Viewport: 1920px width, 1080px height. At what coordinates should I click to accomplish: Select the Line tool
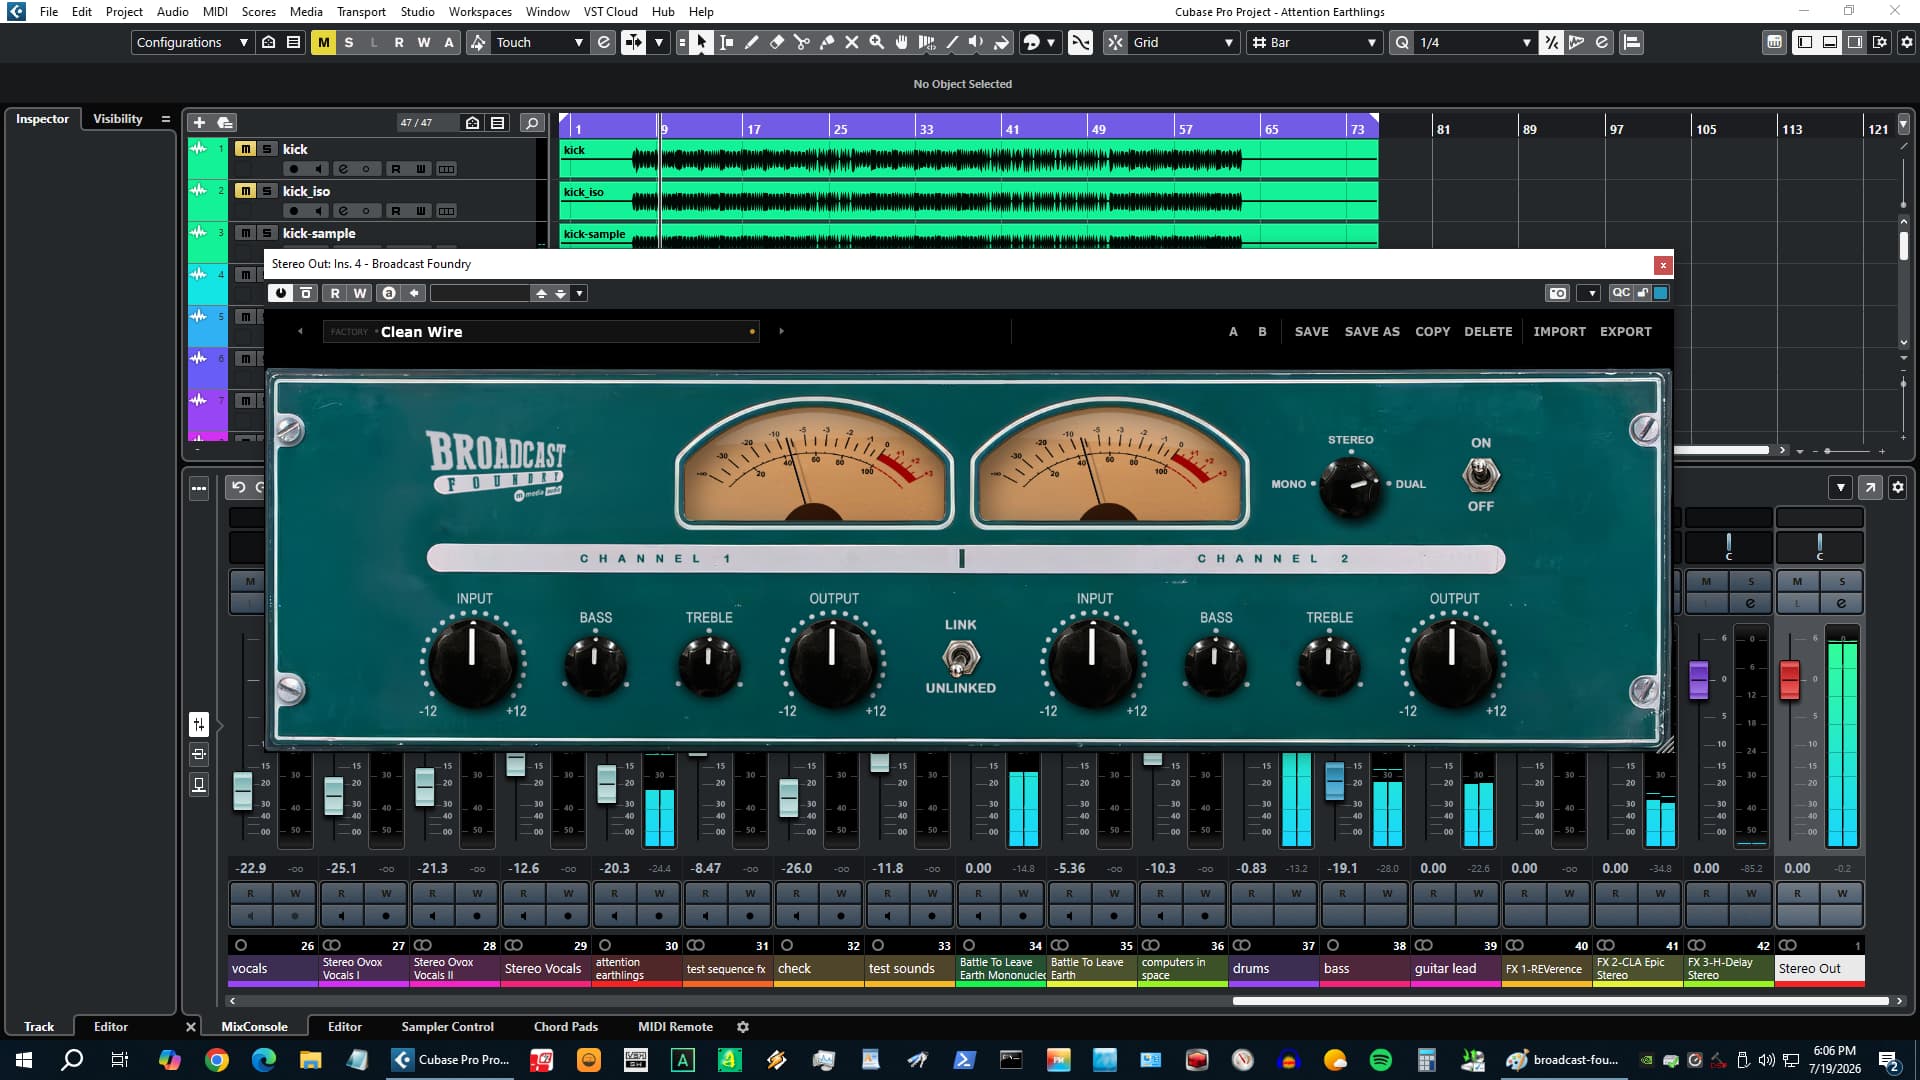point(952,42)
